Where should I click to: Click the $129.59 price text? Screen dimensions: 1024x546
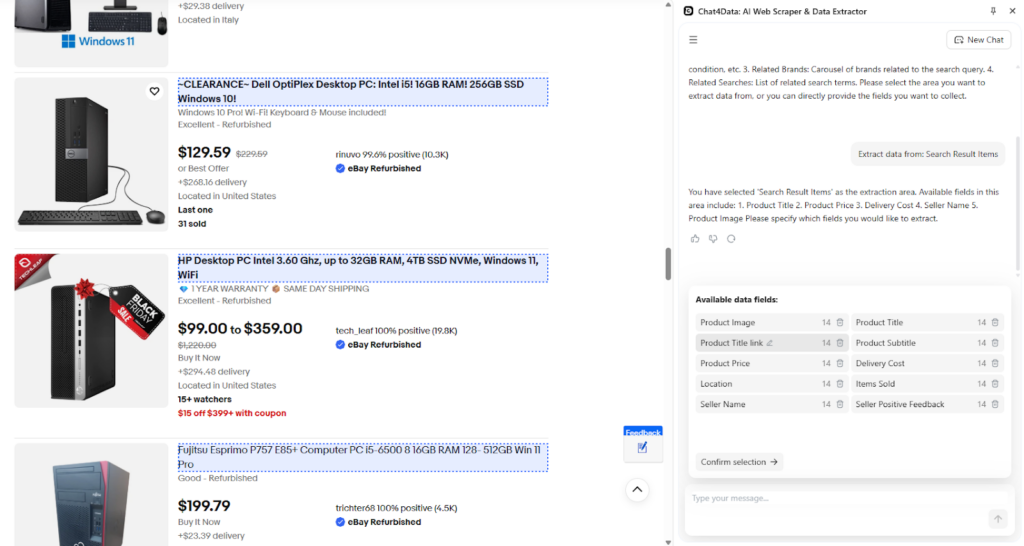click(x=204, y=153)
